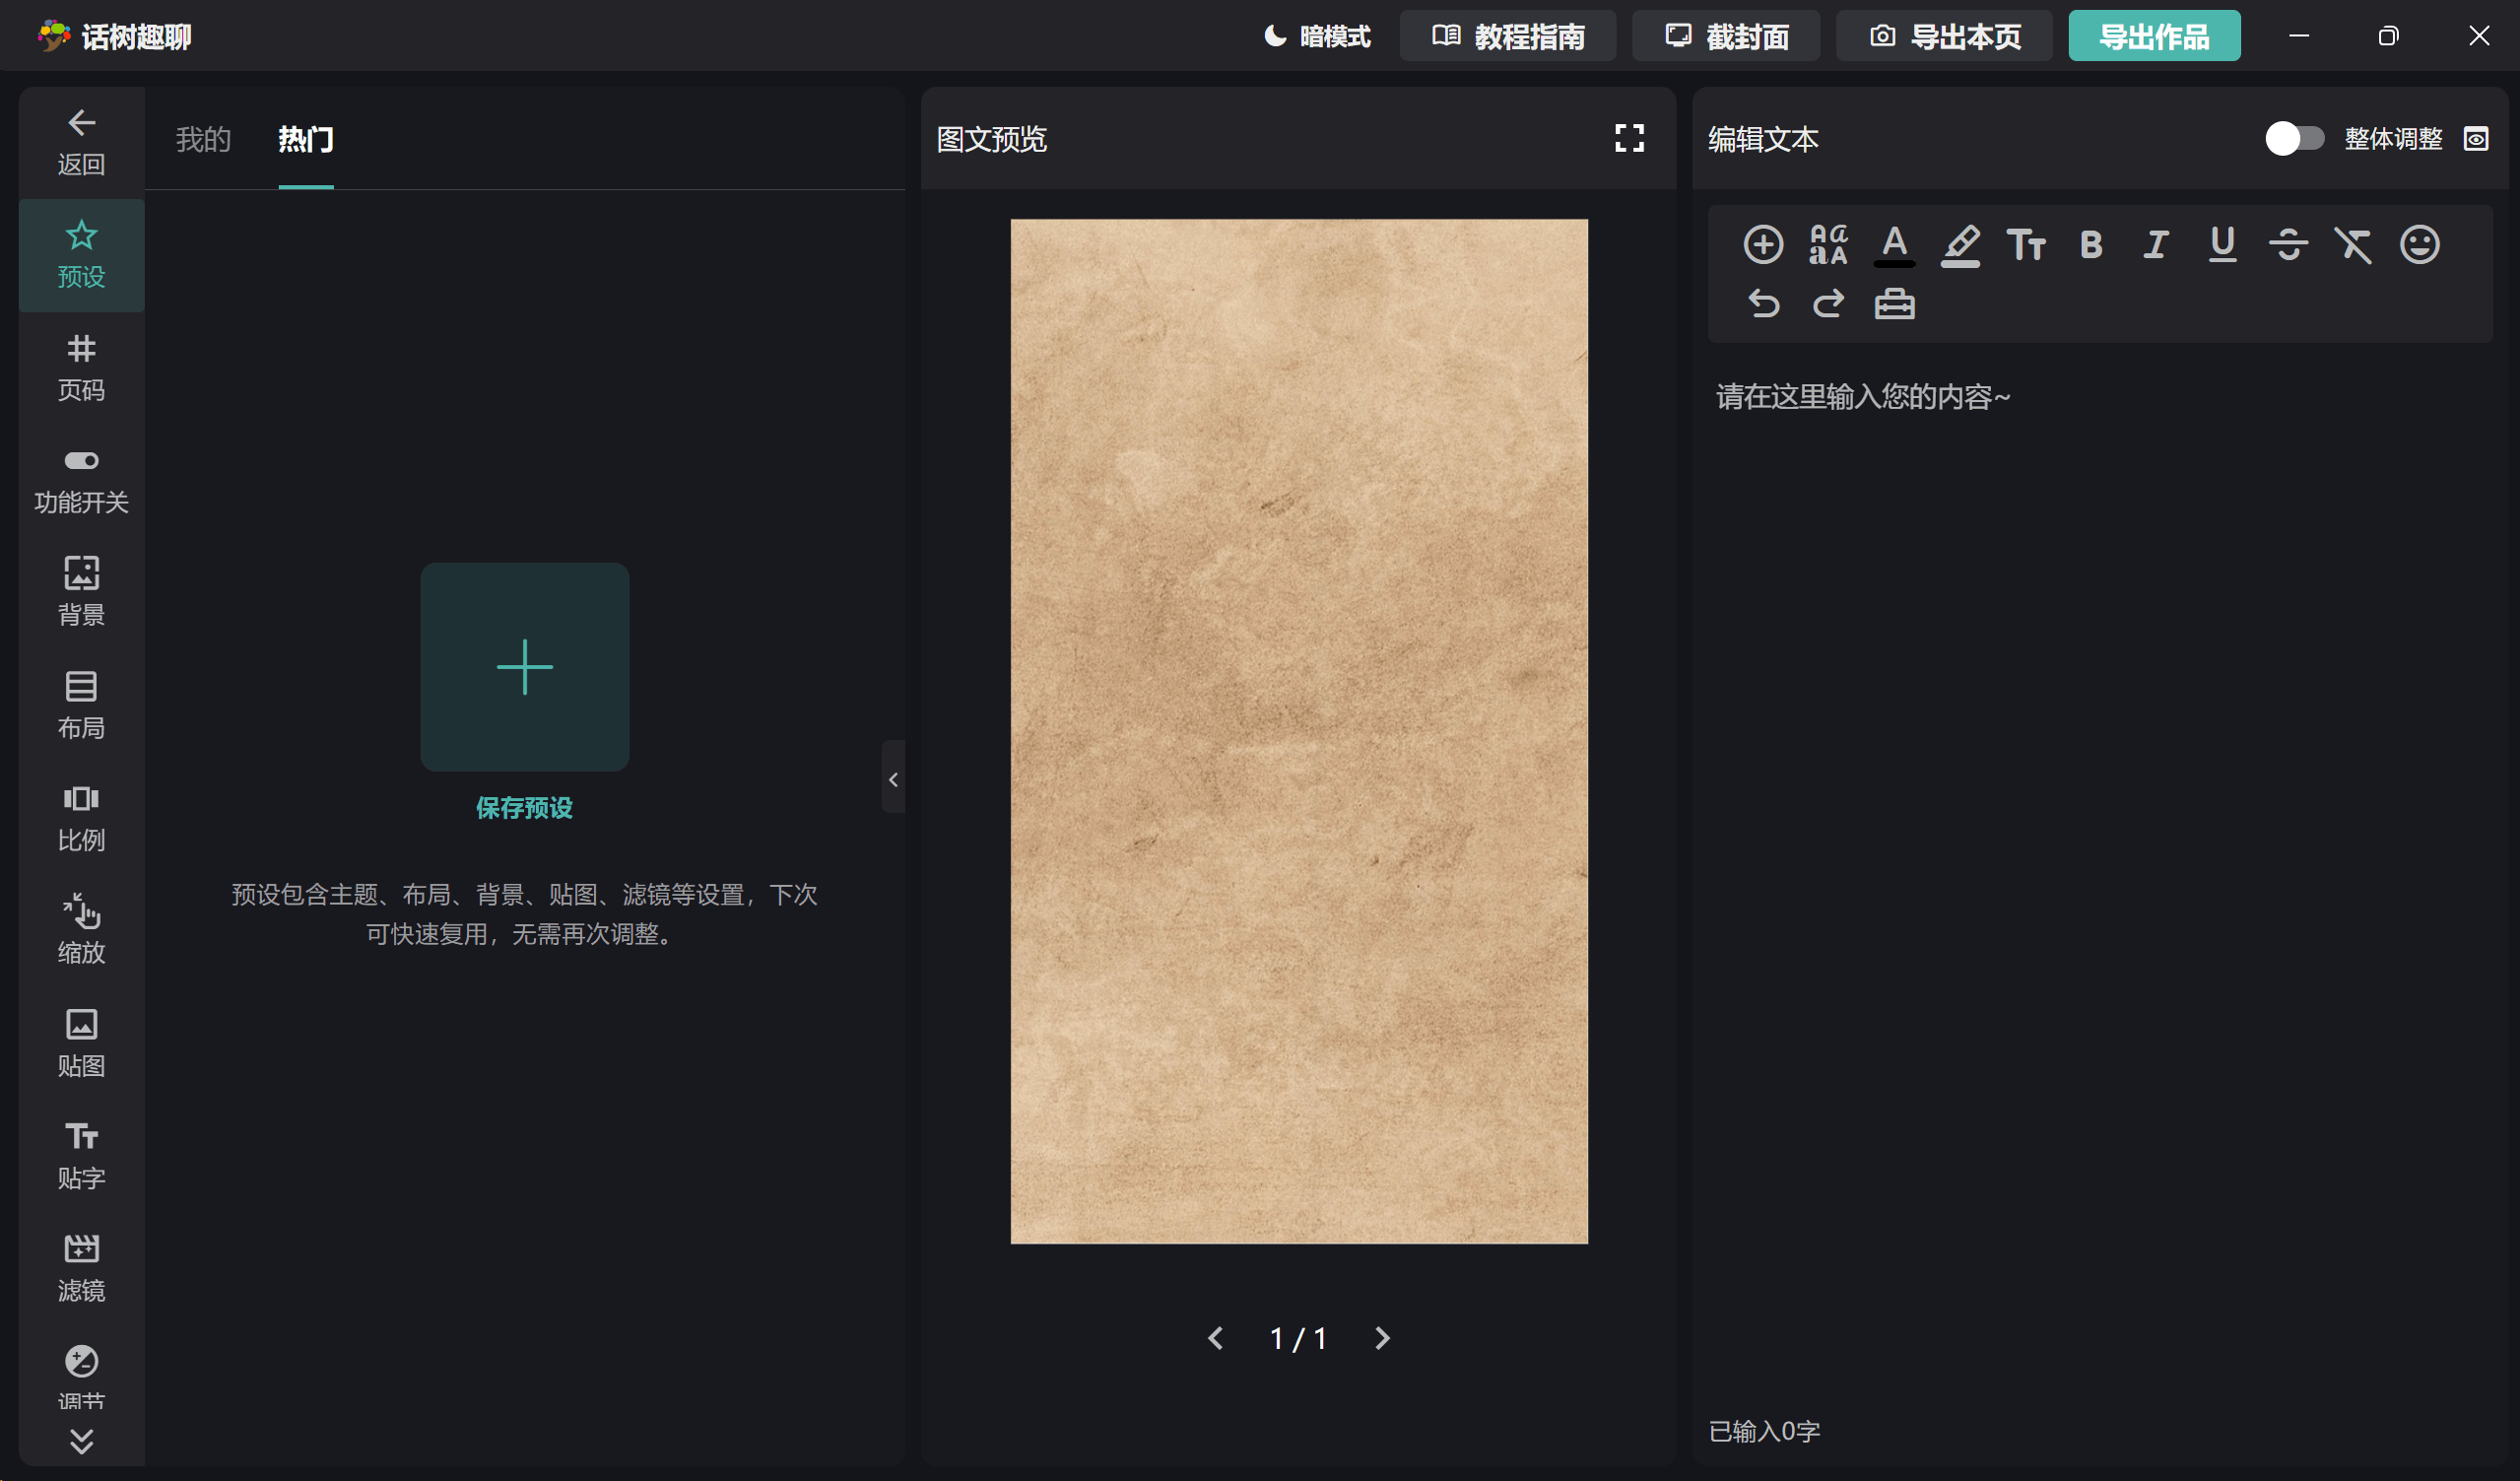Expand more sidebar items chevron

click(x=81, y=1440)
